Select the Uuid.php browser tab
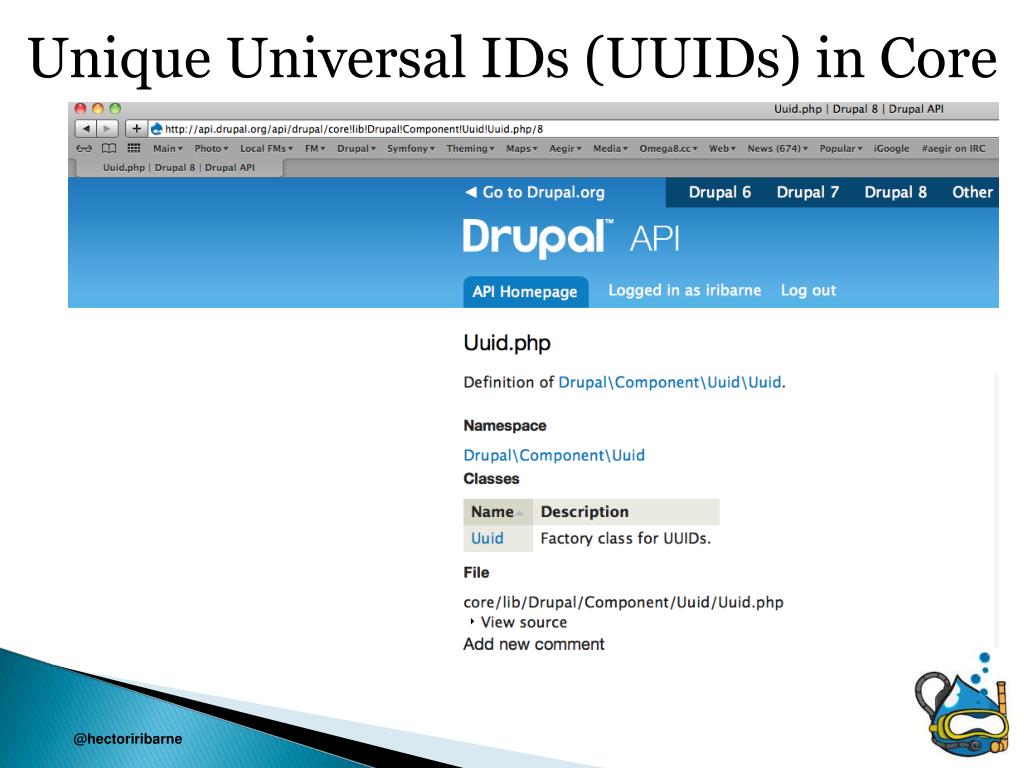Viewport: 1024px width, 768px height. click(x=179, y=167)
